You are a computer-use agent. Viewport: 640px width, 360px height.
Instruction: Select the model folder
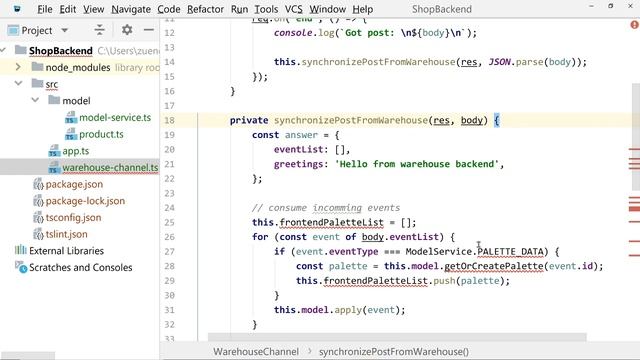pos(76,101)
